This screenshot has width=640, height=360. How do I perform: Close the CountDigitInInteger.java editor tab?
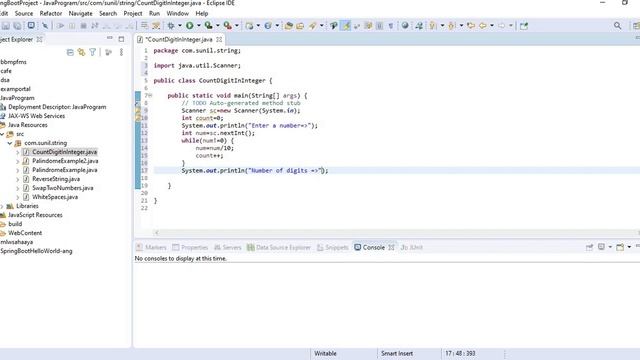click(219, 40)
